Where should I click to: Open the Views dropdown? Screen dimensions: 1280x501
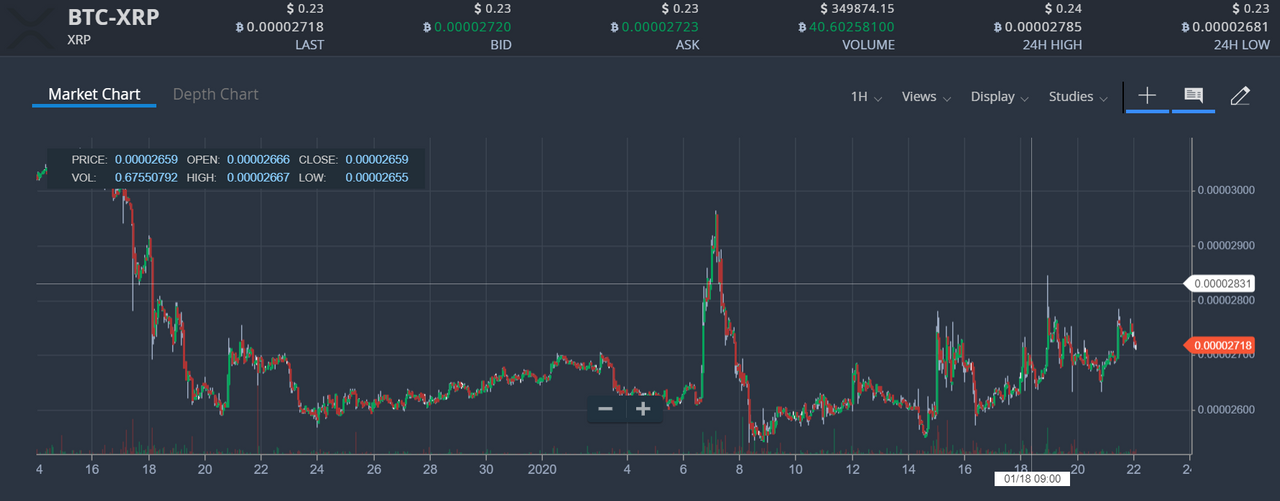click(926, 97)
